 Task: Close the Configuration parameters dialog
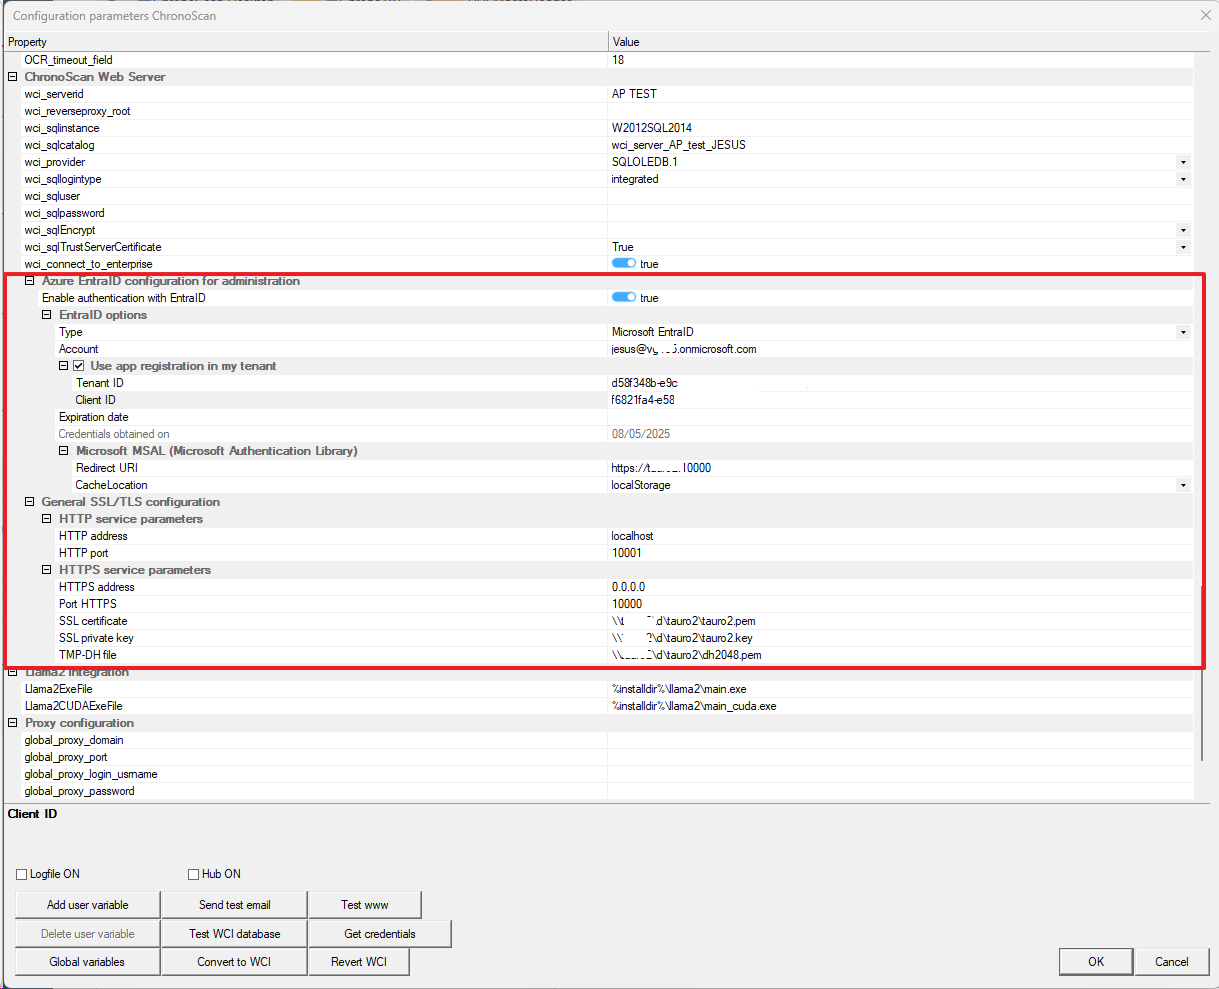coord(1205,15)
